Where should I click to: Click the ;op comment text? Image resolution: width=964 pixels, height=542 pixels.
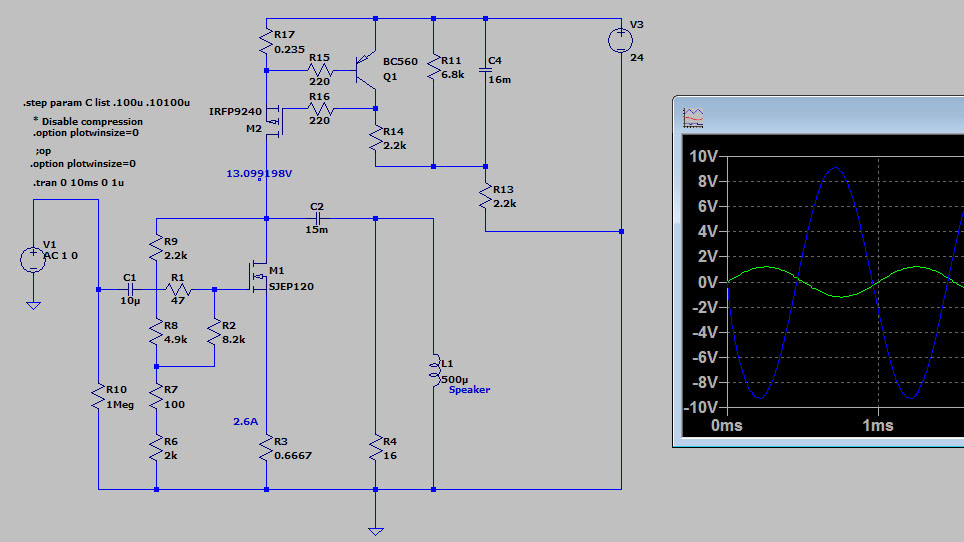(x=43, y=151)
